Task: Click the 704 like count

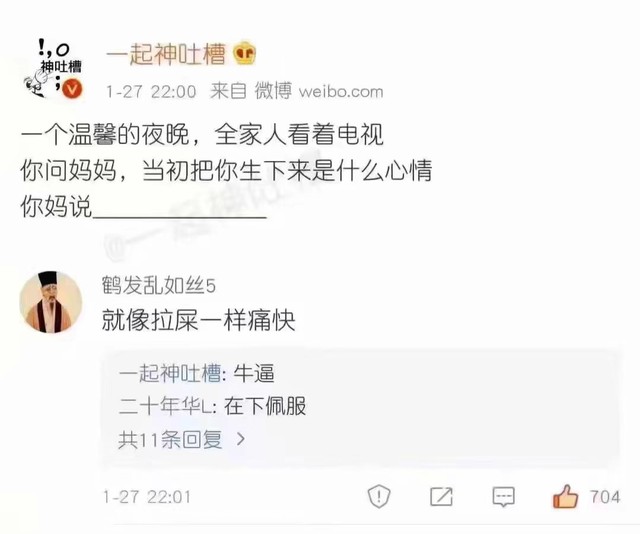Action: pyautogui.click(x=605, y=497)
